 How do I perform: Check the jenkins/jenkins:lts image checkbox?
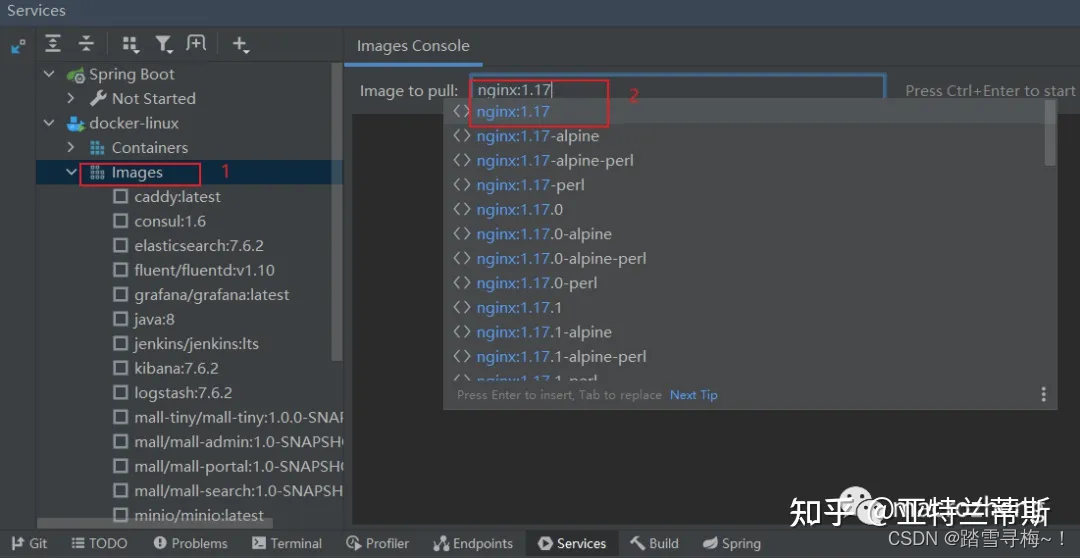(121, 344)
